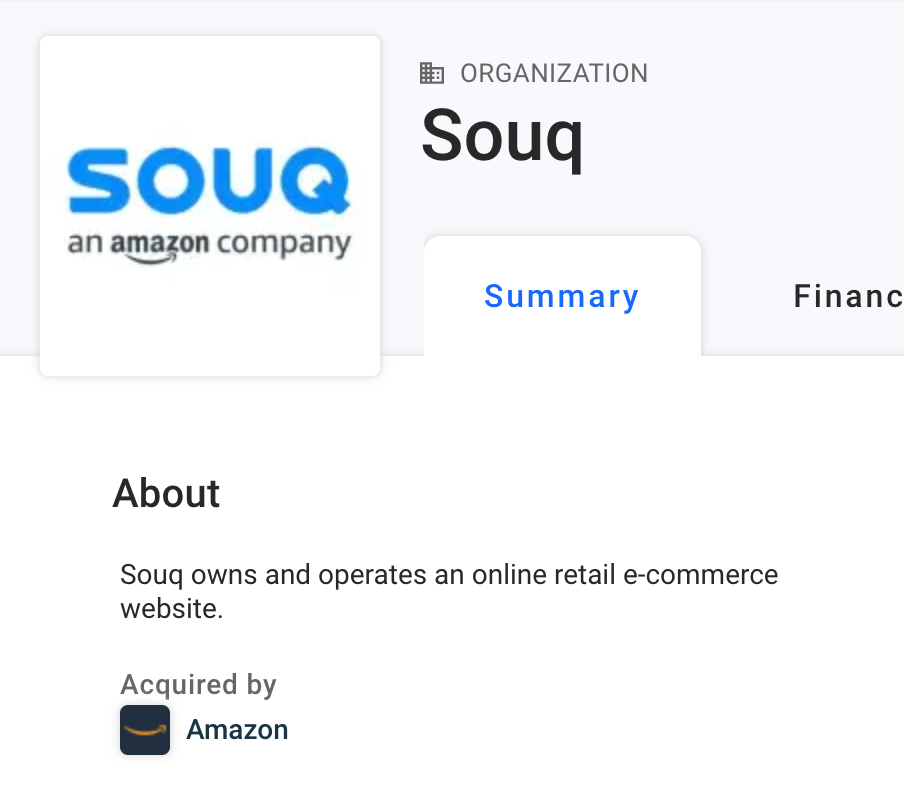Open the Summary tab
The width and height of the screenshot is (904, 790).
click(562, 297)
